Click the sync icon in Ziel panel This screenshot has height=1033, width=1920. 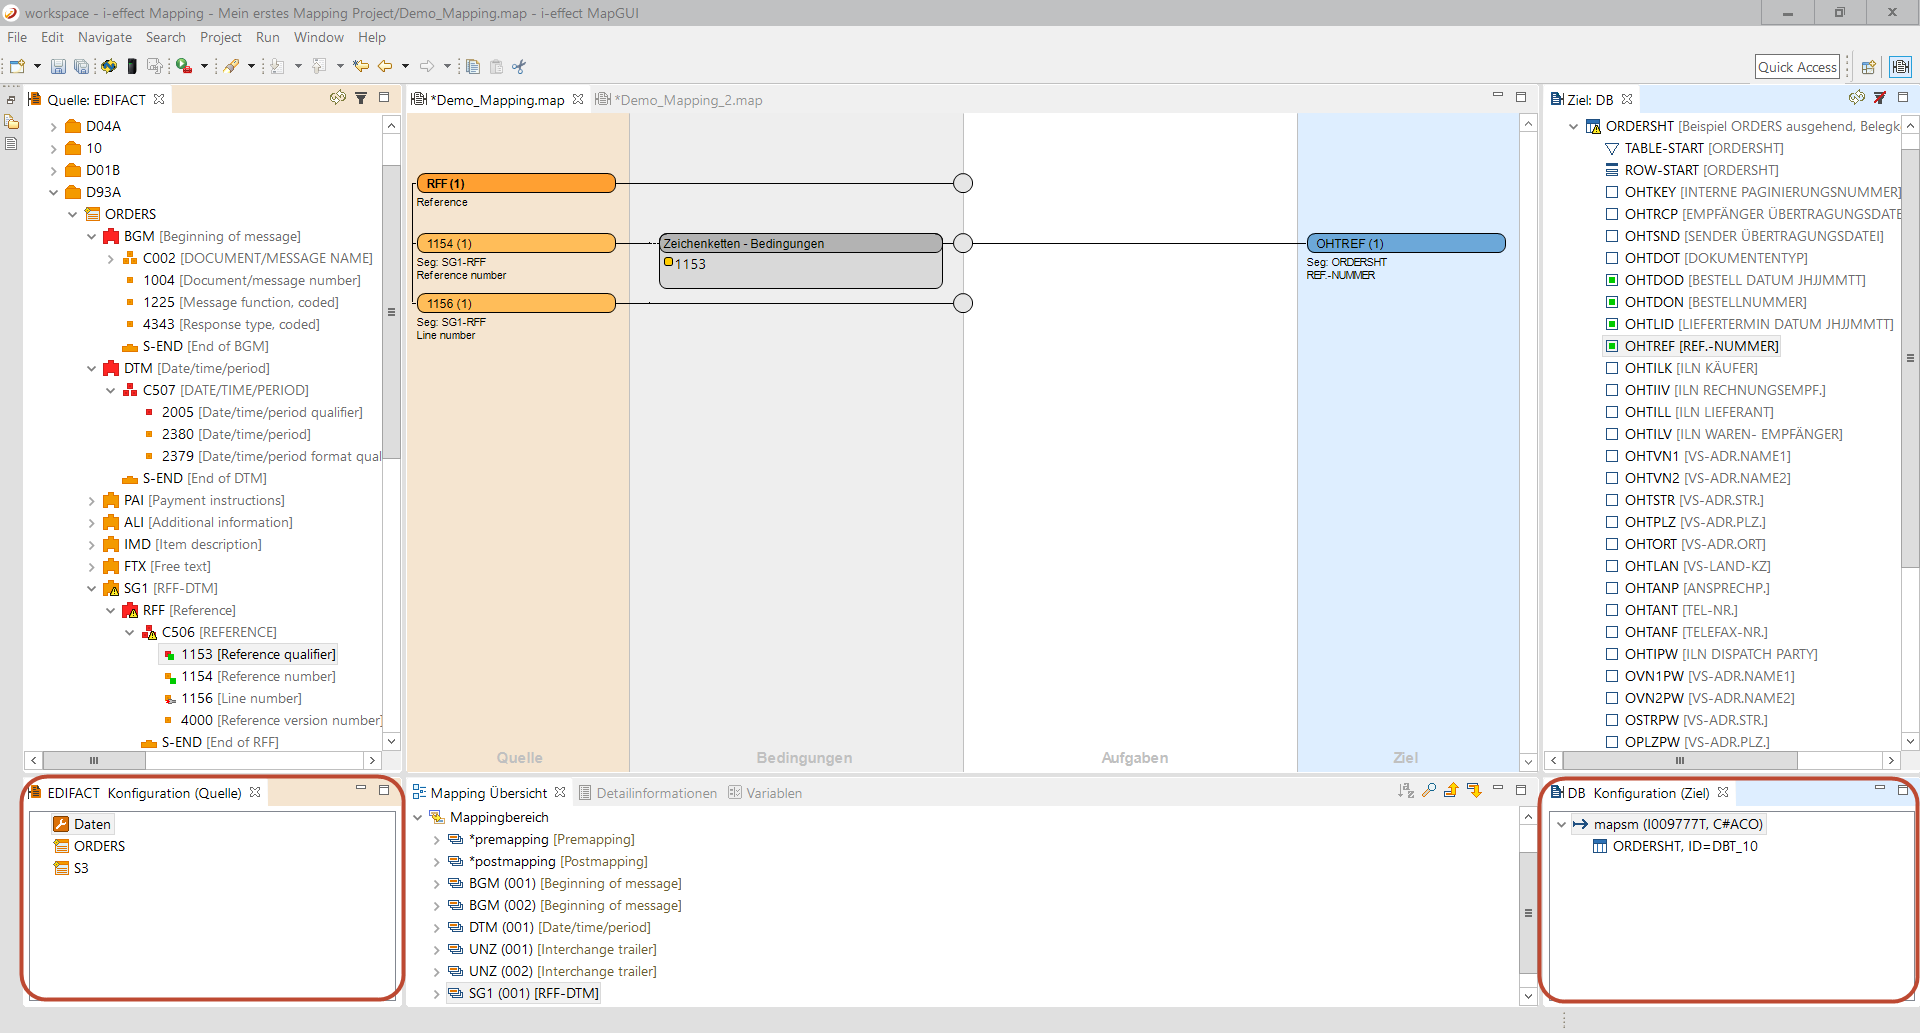point(1856,98)
